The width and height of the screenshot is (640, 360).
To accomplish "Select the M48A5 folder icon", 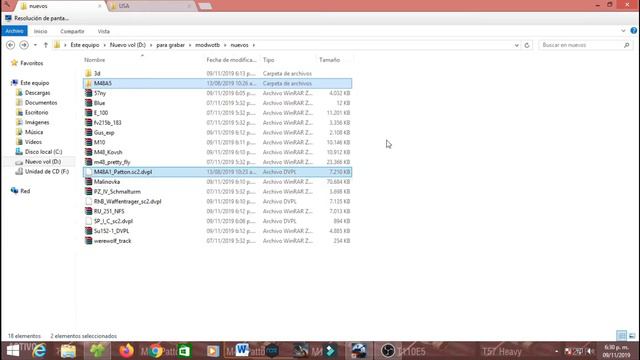I will [89, 83].
